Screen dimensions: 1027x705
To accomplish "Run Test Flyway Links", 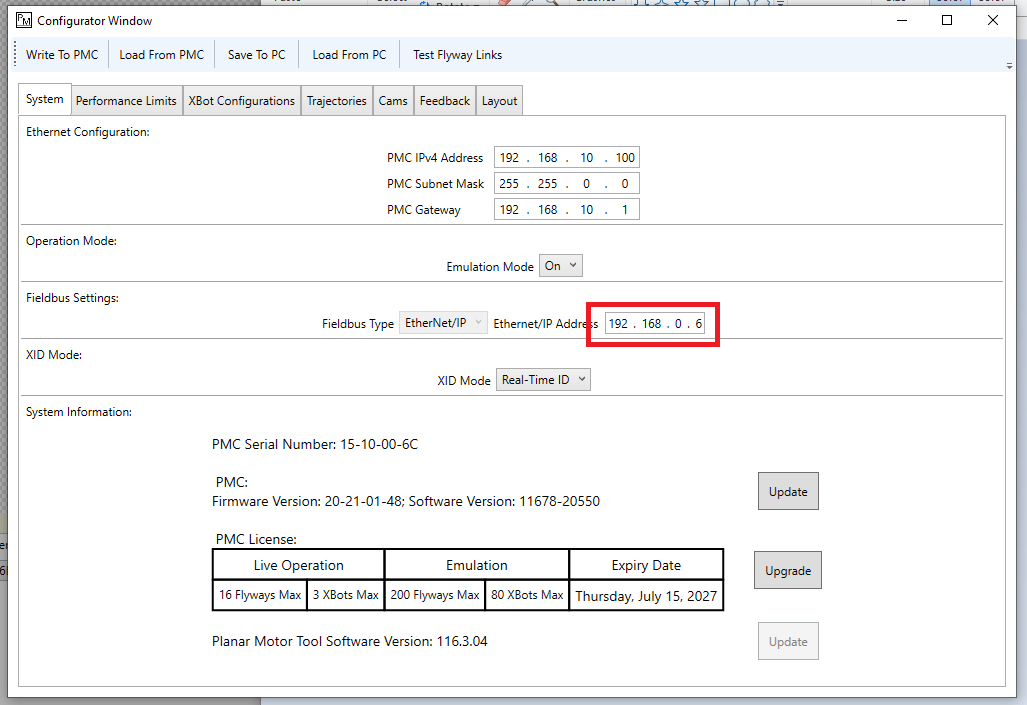I will coord(457,55).
